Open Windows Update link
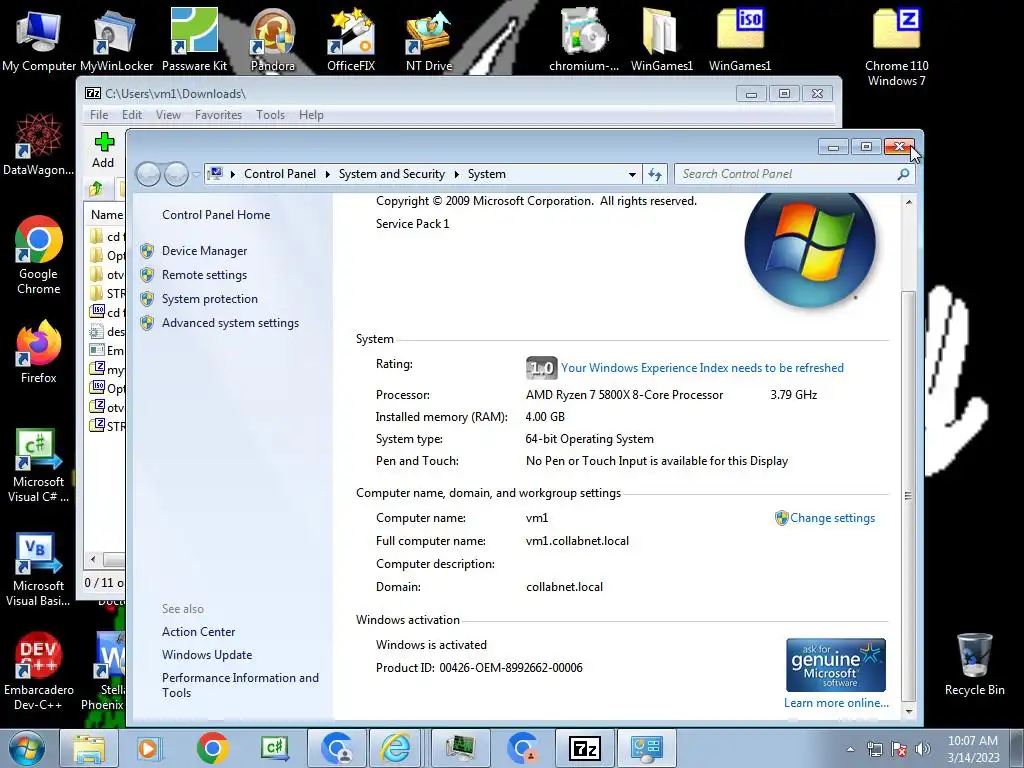 pyautogui.click(x=207, y=654)
